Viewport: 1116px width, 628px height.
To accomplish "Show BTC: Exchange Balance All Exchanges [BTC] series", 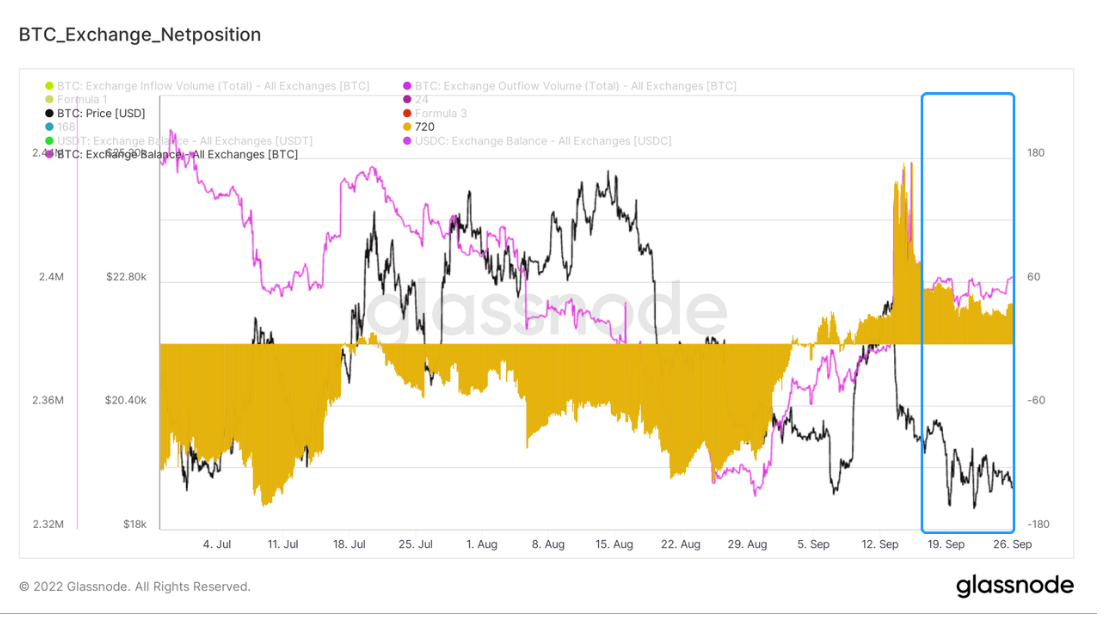I will click(177, 154).
